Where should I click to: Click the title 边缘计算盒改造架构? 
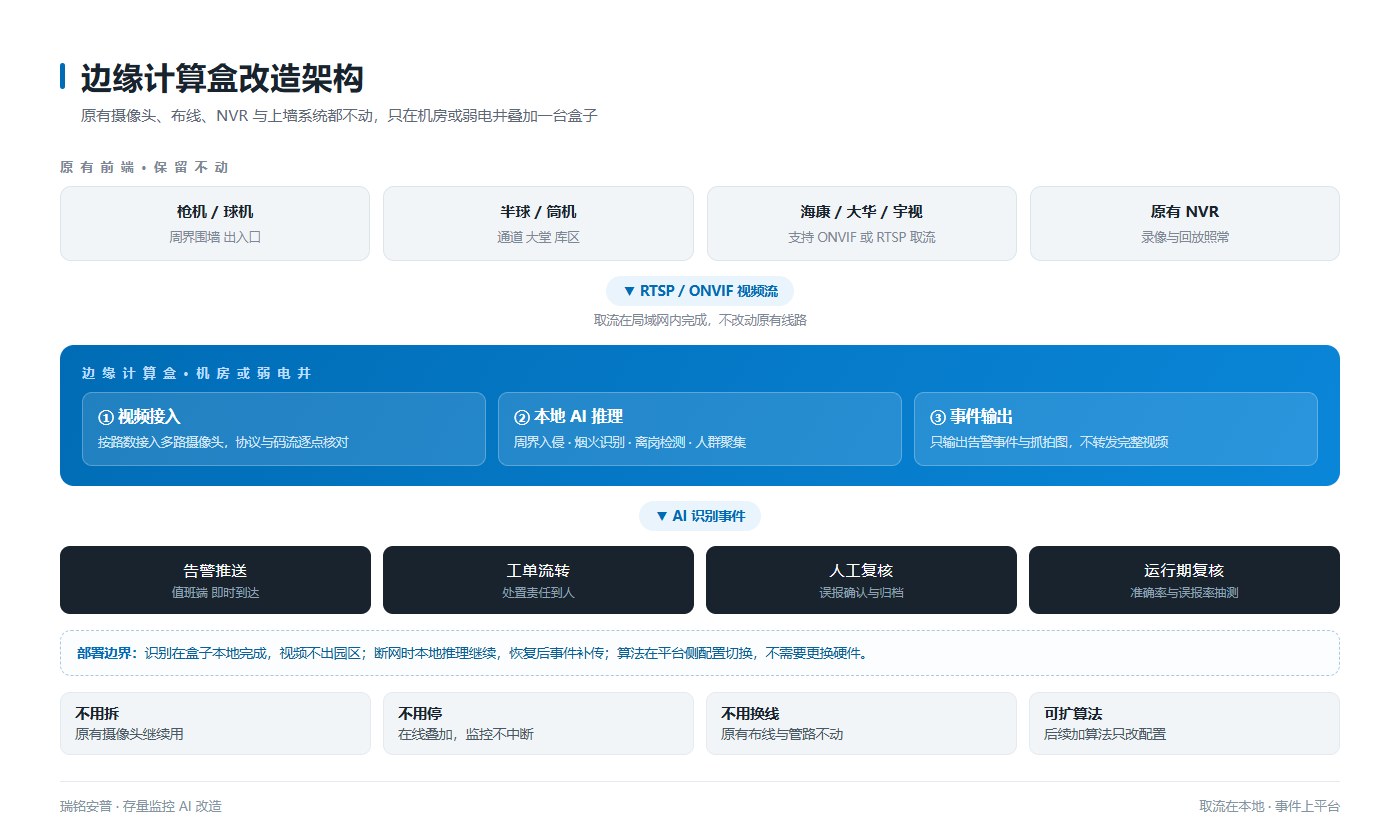coord(221,78)
